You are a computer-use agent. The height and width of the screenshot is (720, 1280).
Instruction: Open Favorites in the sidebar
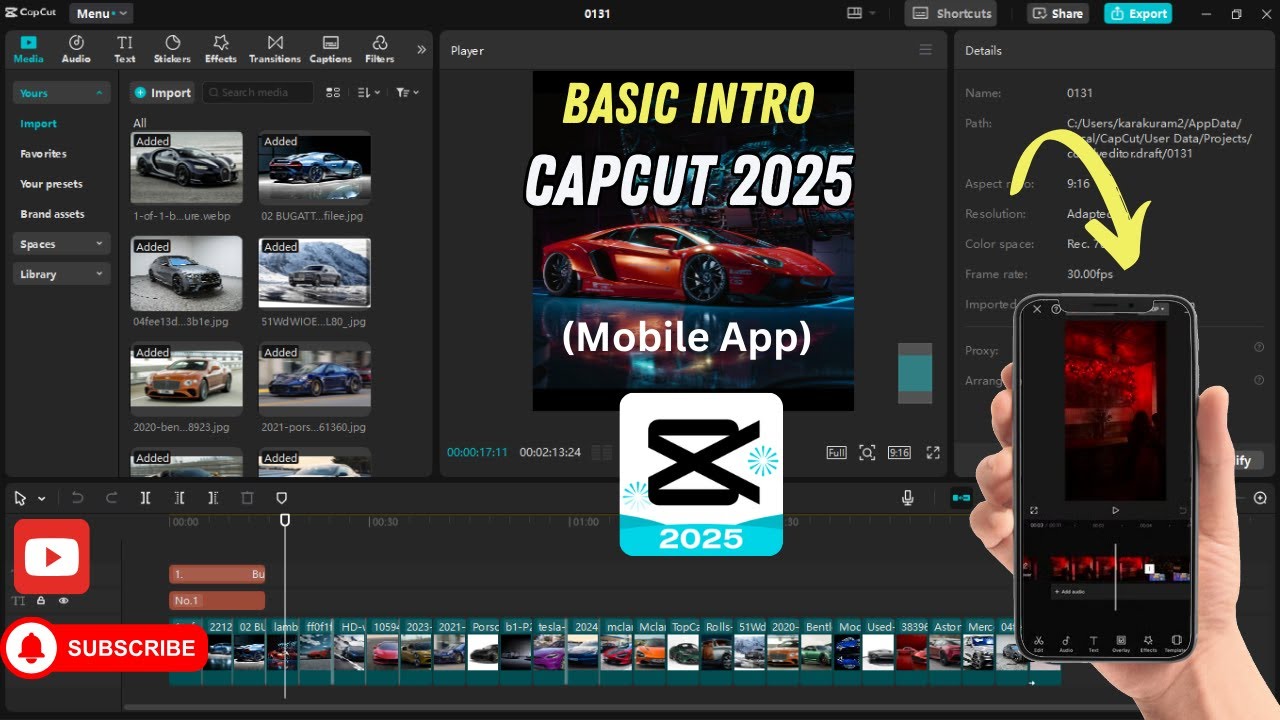click(x=43, y=154)
